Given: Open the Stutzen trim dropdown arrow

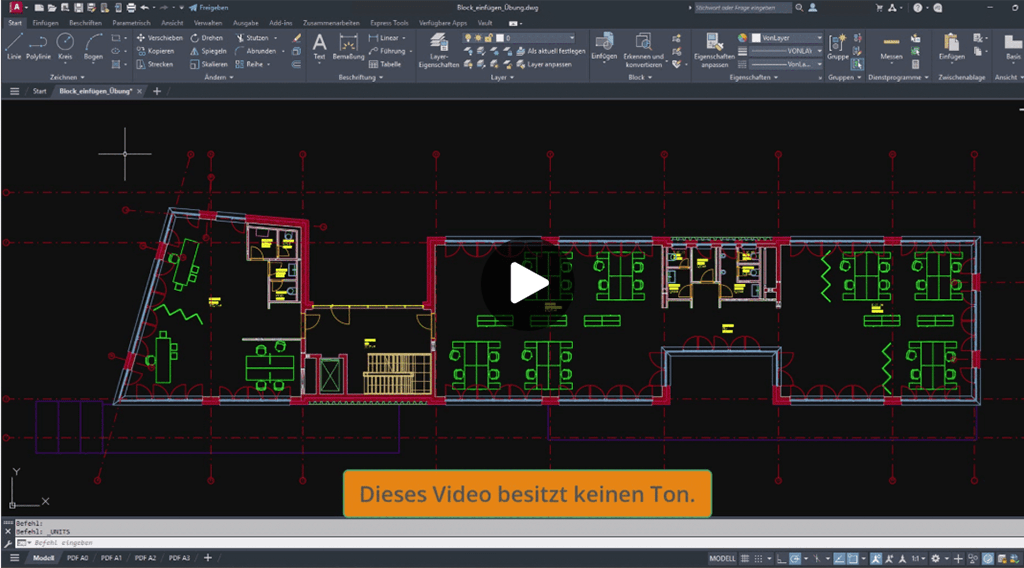Looking at the screenshot, I should [276, 38].
